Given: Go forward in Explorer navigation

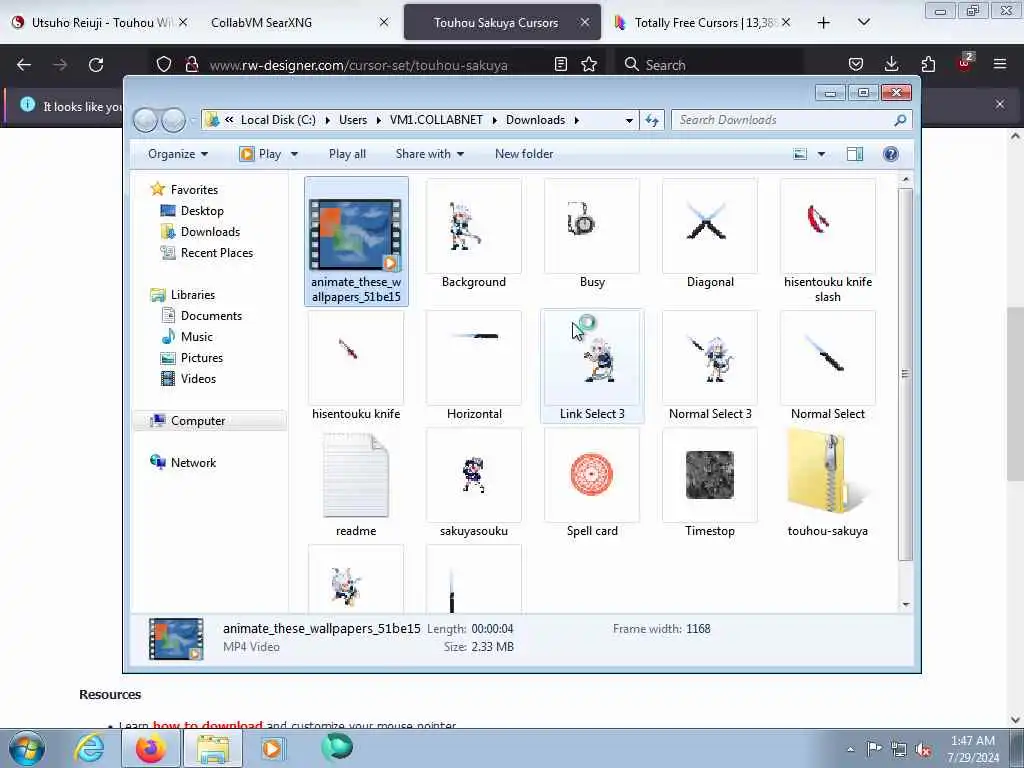Looking at the screenshot, I should 173,120.
